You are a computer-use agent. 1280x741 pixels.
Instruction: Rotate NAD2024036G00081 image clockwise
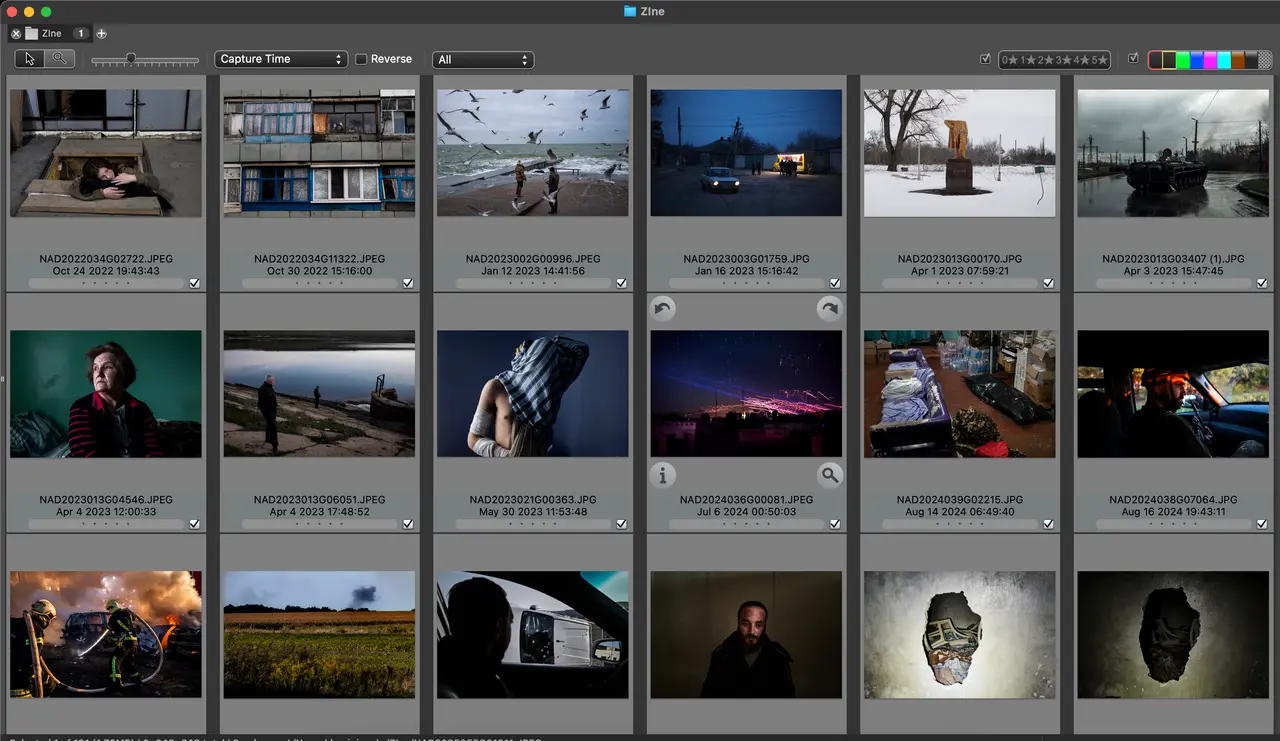(829, 309)
